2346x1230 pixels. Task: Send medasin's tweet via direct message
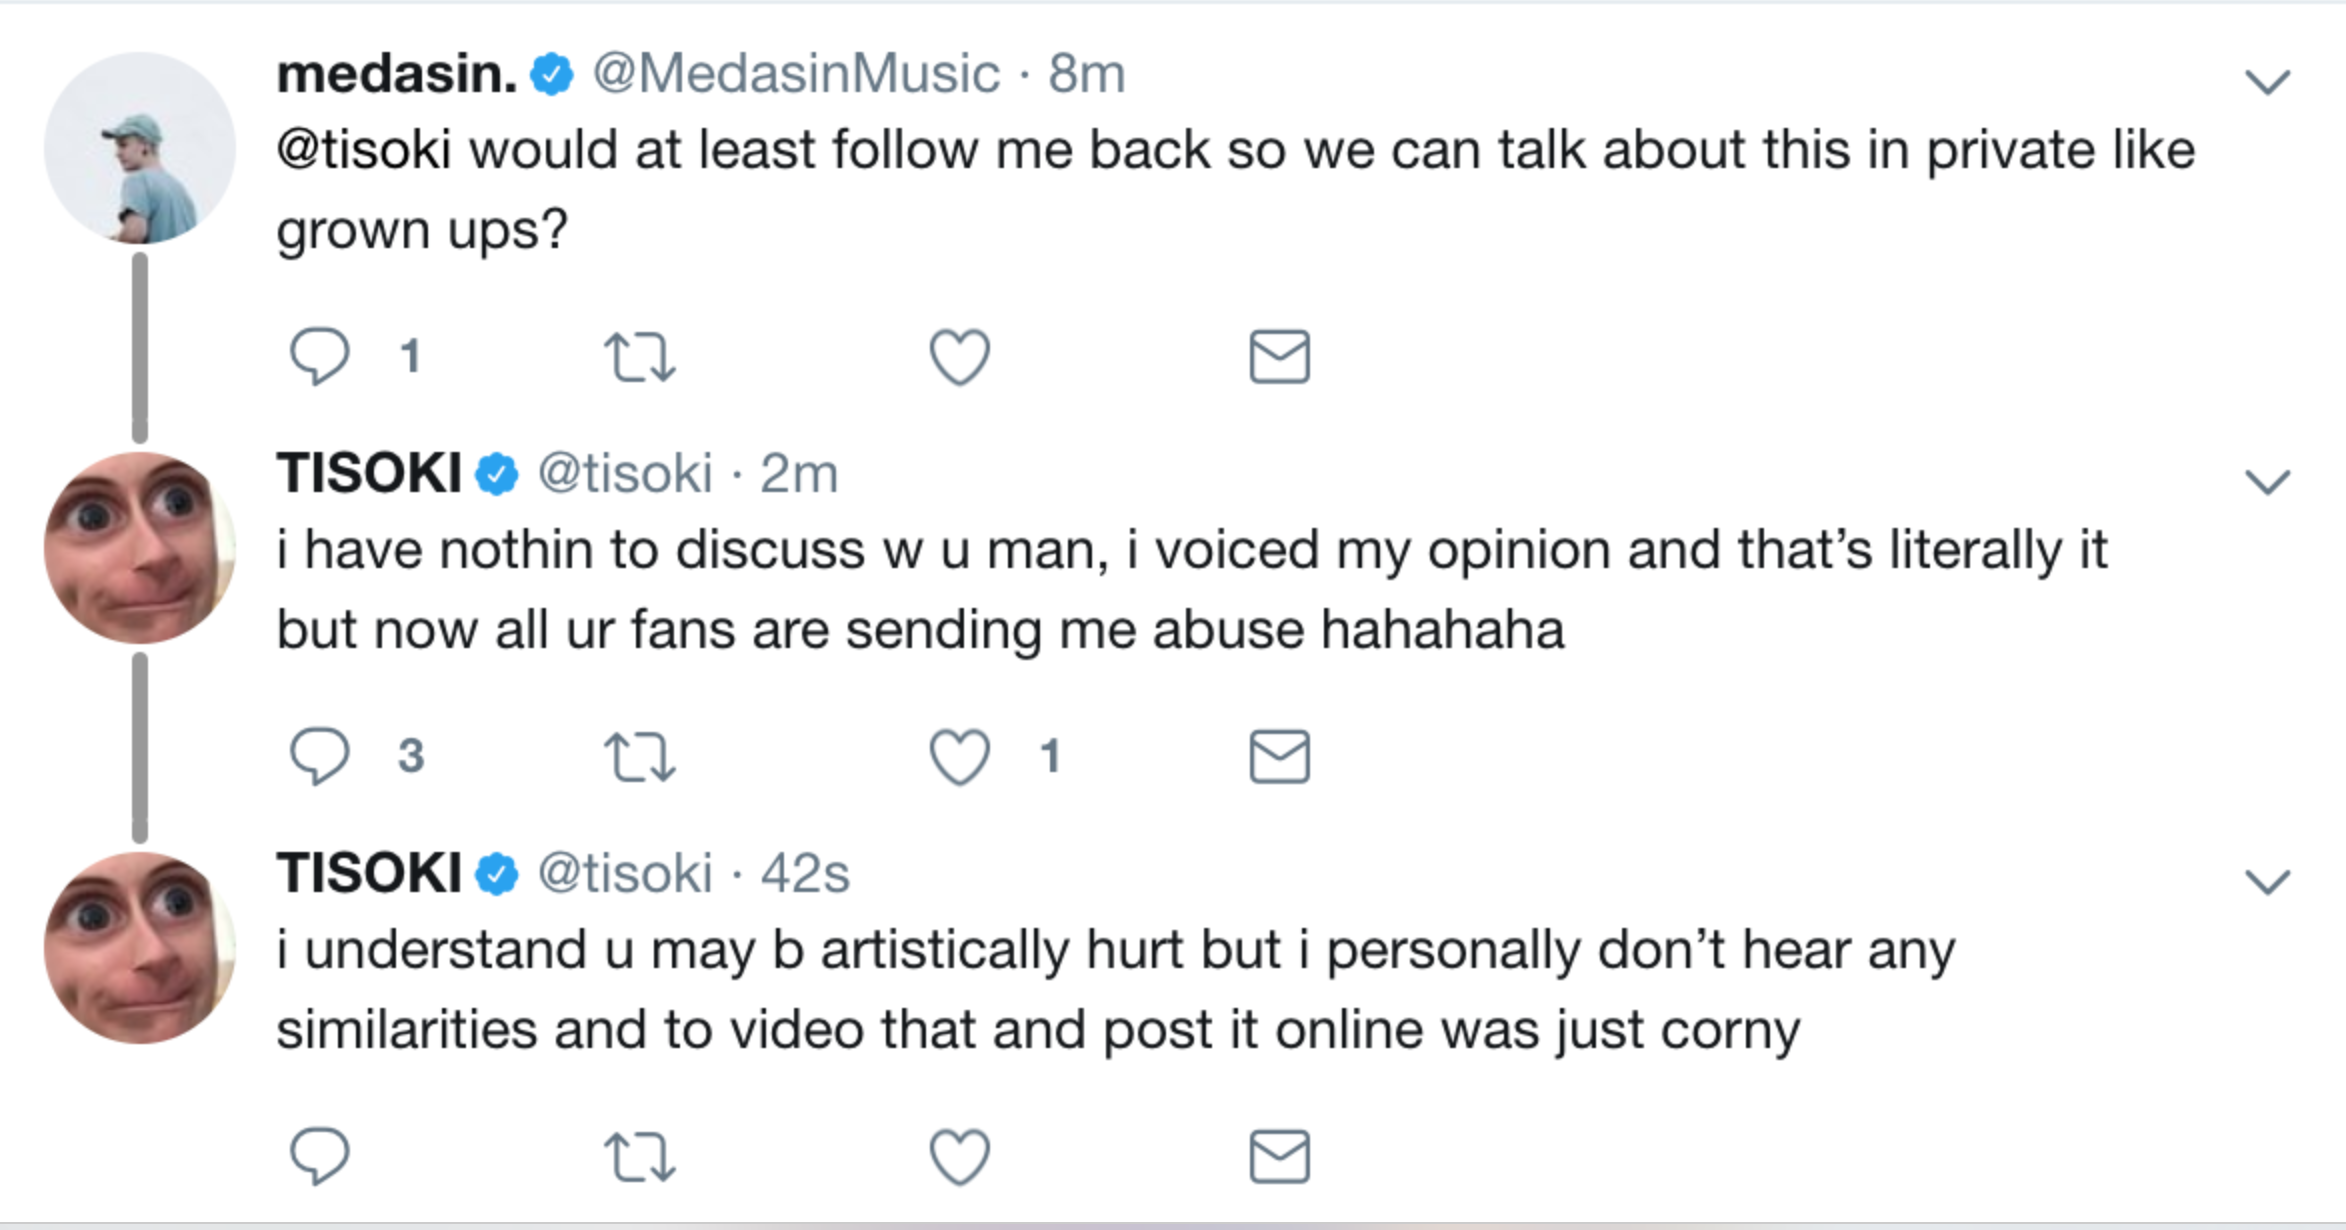click(x=1279, y=357)
